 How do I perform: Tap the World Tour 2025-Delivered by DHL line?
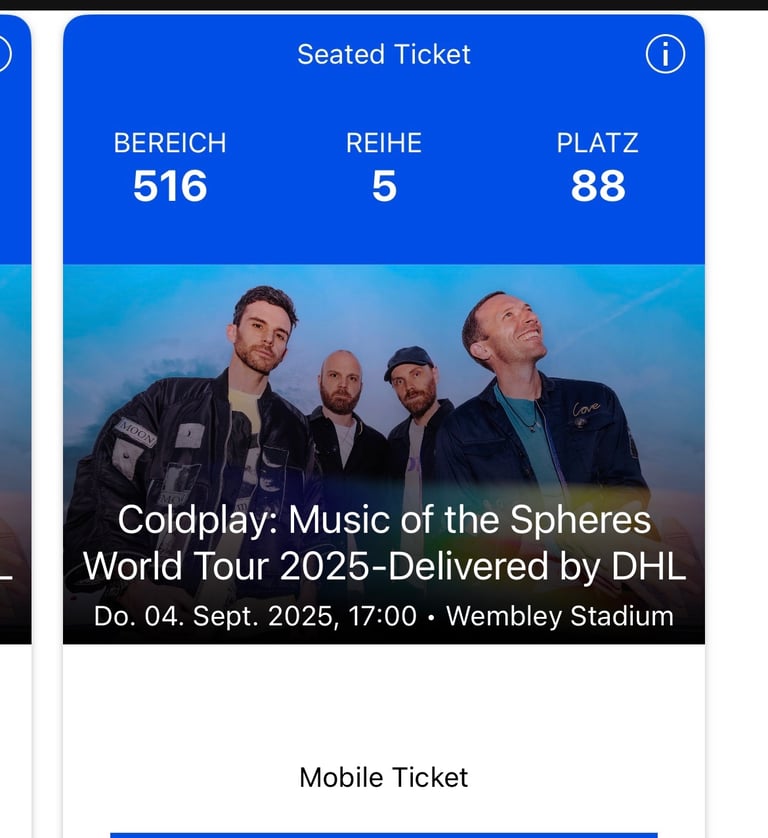[384, 566]
